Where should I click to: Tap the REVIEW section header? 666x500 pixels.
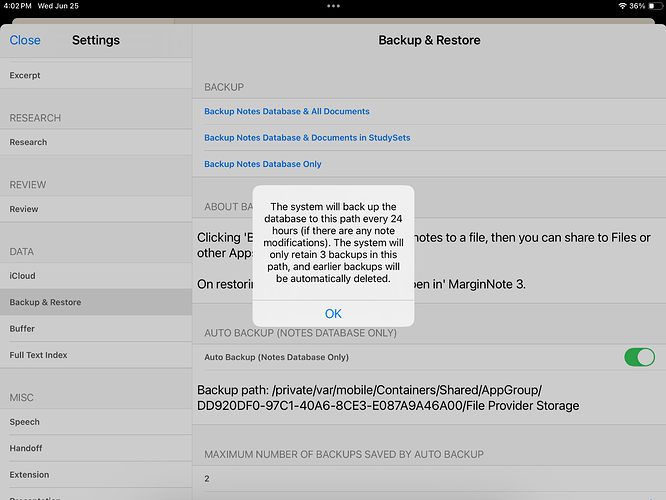tap(28, 185)
